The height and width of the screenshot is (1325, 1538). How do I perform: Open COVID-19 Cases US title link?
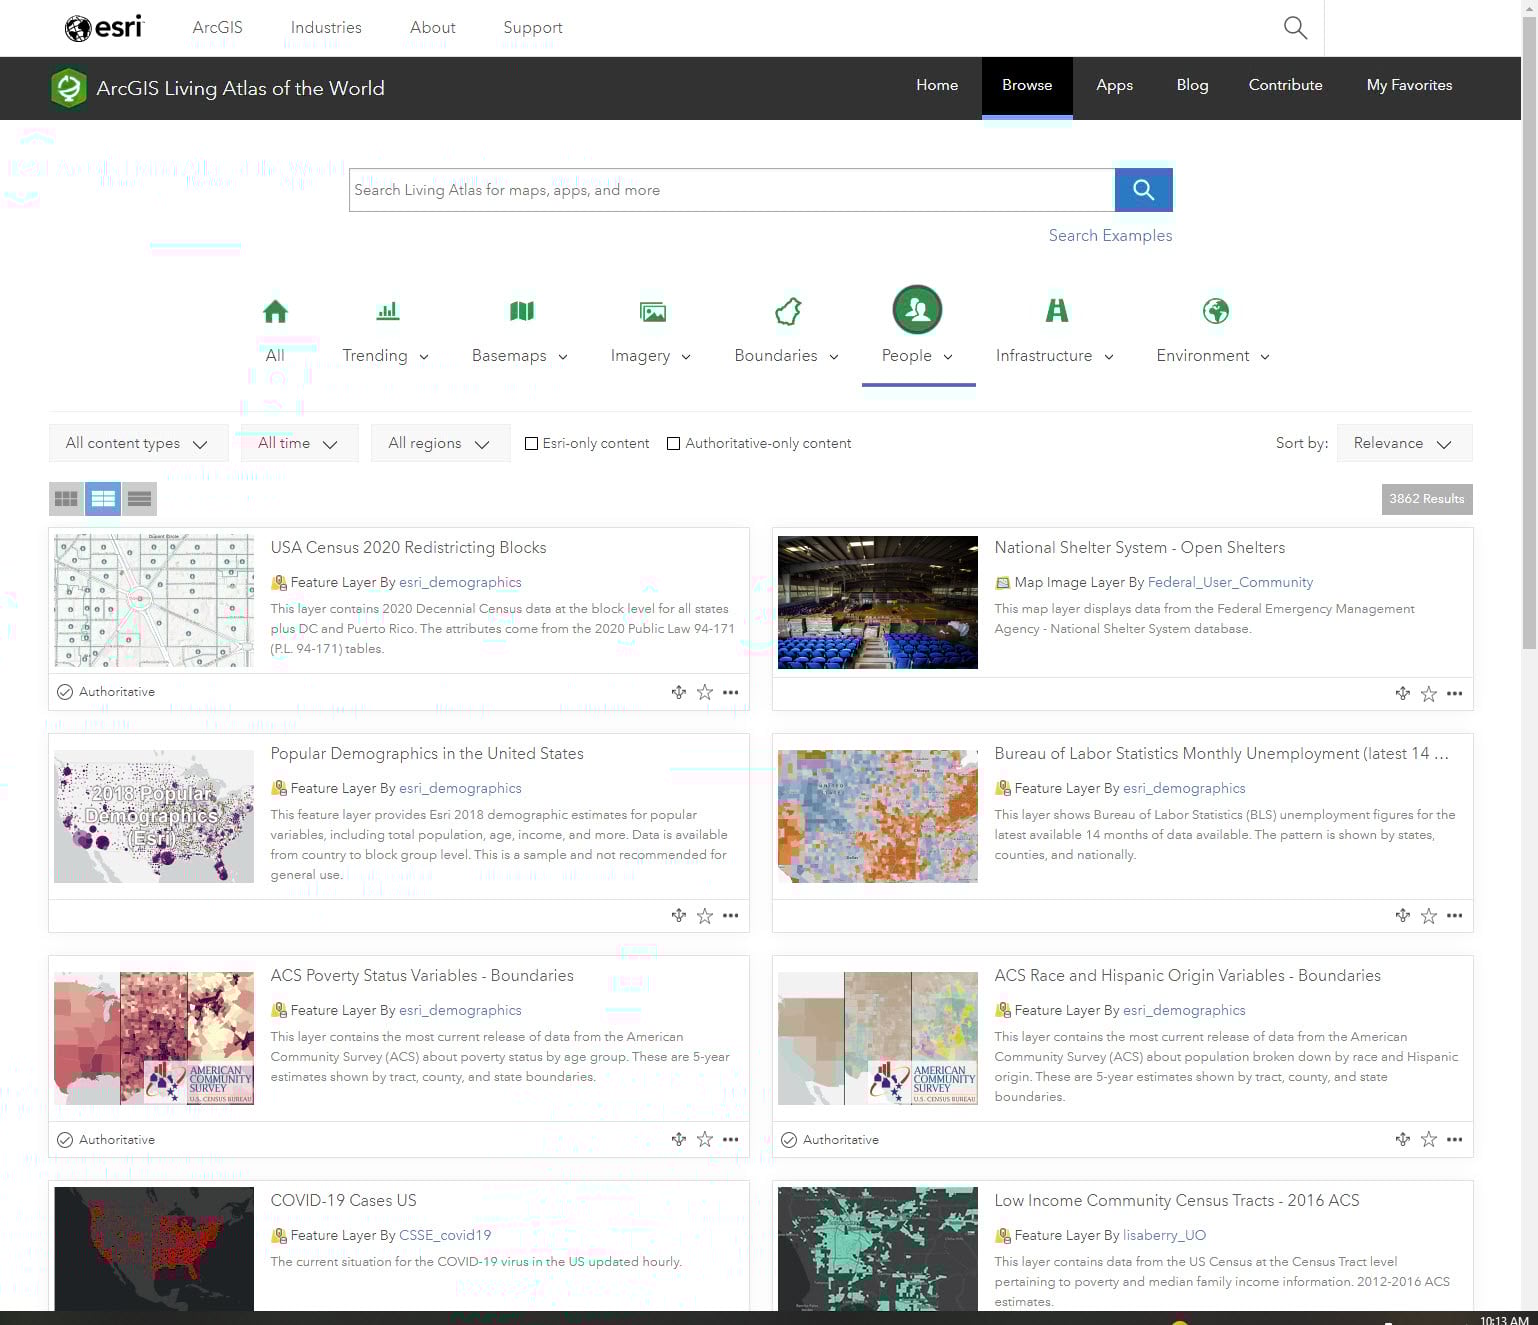tap(343, 1201)
